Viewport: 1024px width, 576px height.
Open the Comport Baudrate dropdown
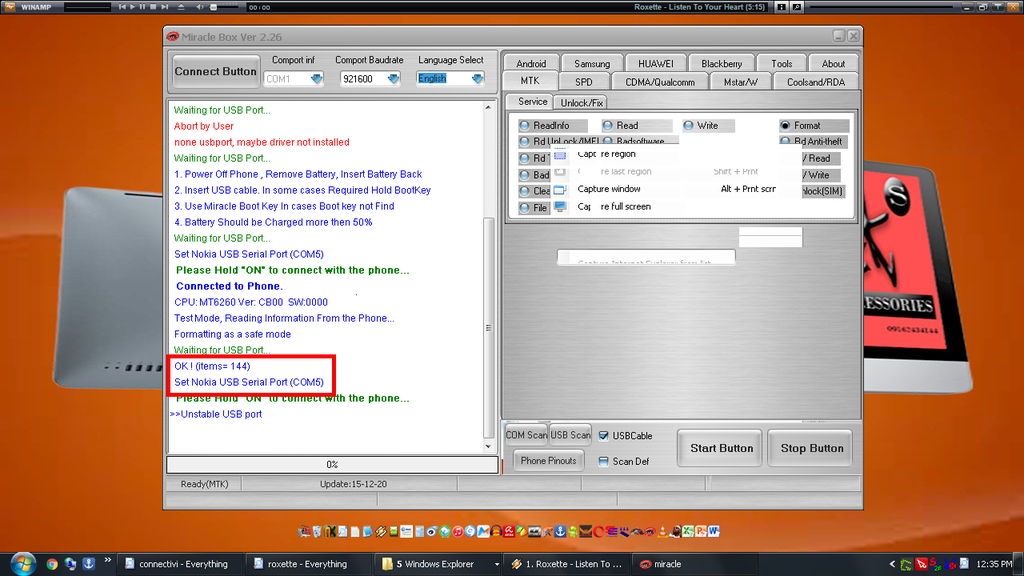coord(396,79)
